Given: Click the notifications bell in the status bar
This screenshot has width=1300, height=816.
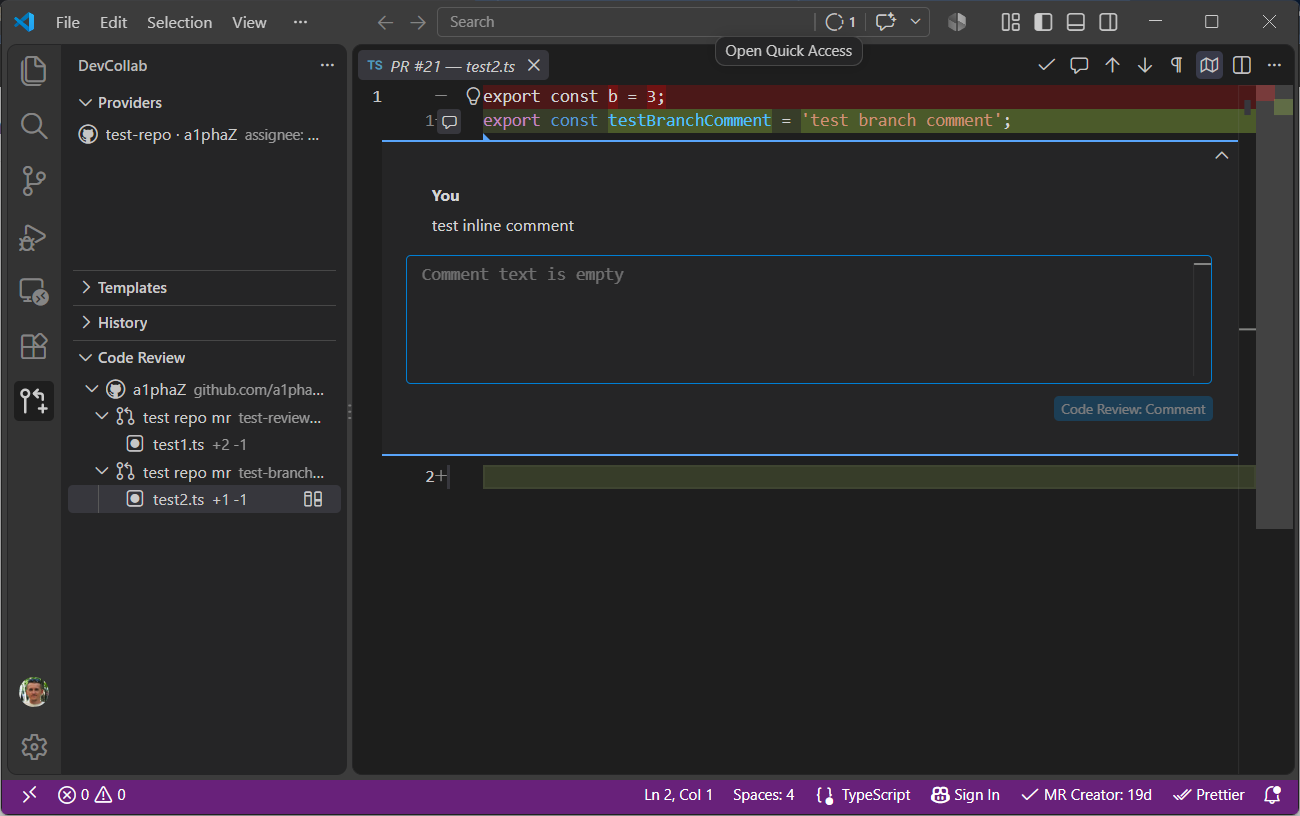Looking at the screenshot, I should [x=1272, y=795].
